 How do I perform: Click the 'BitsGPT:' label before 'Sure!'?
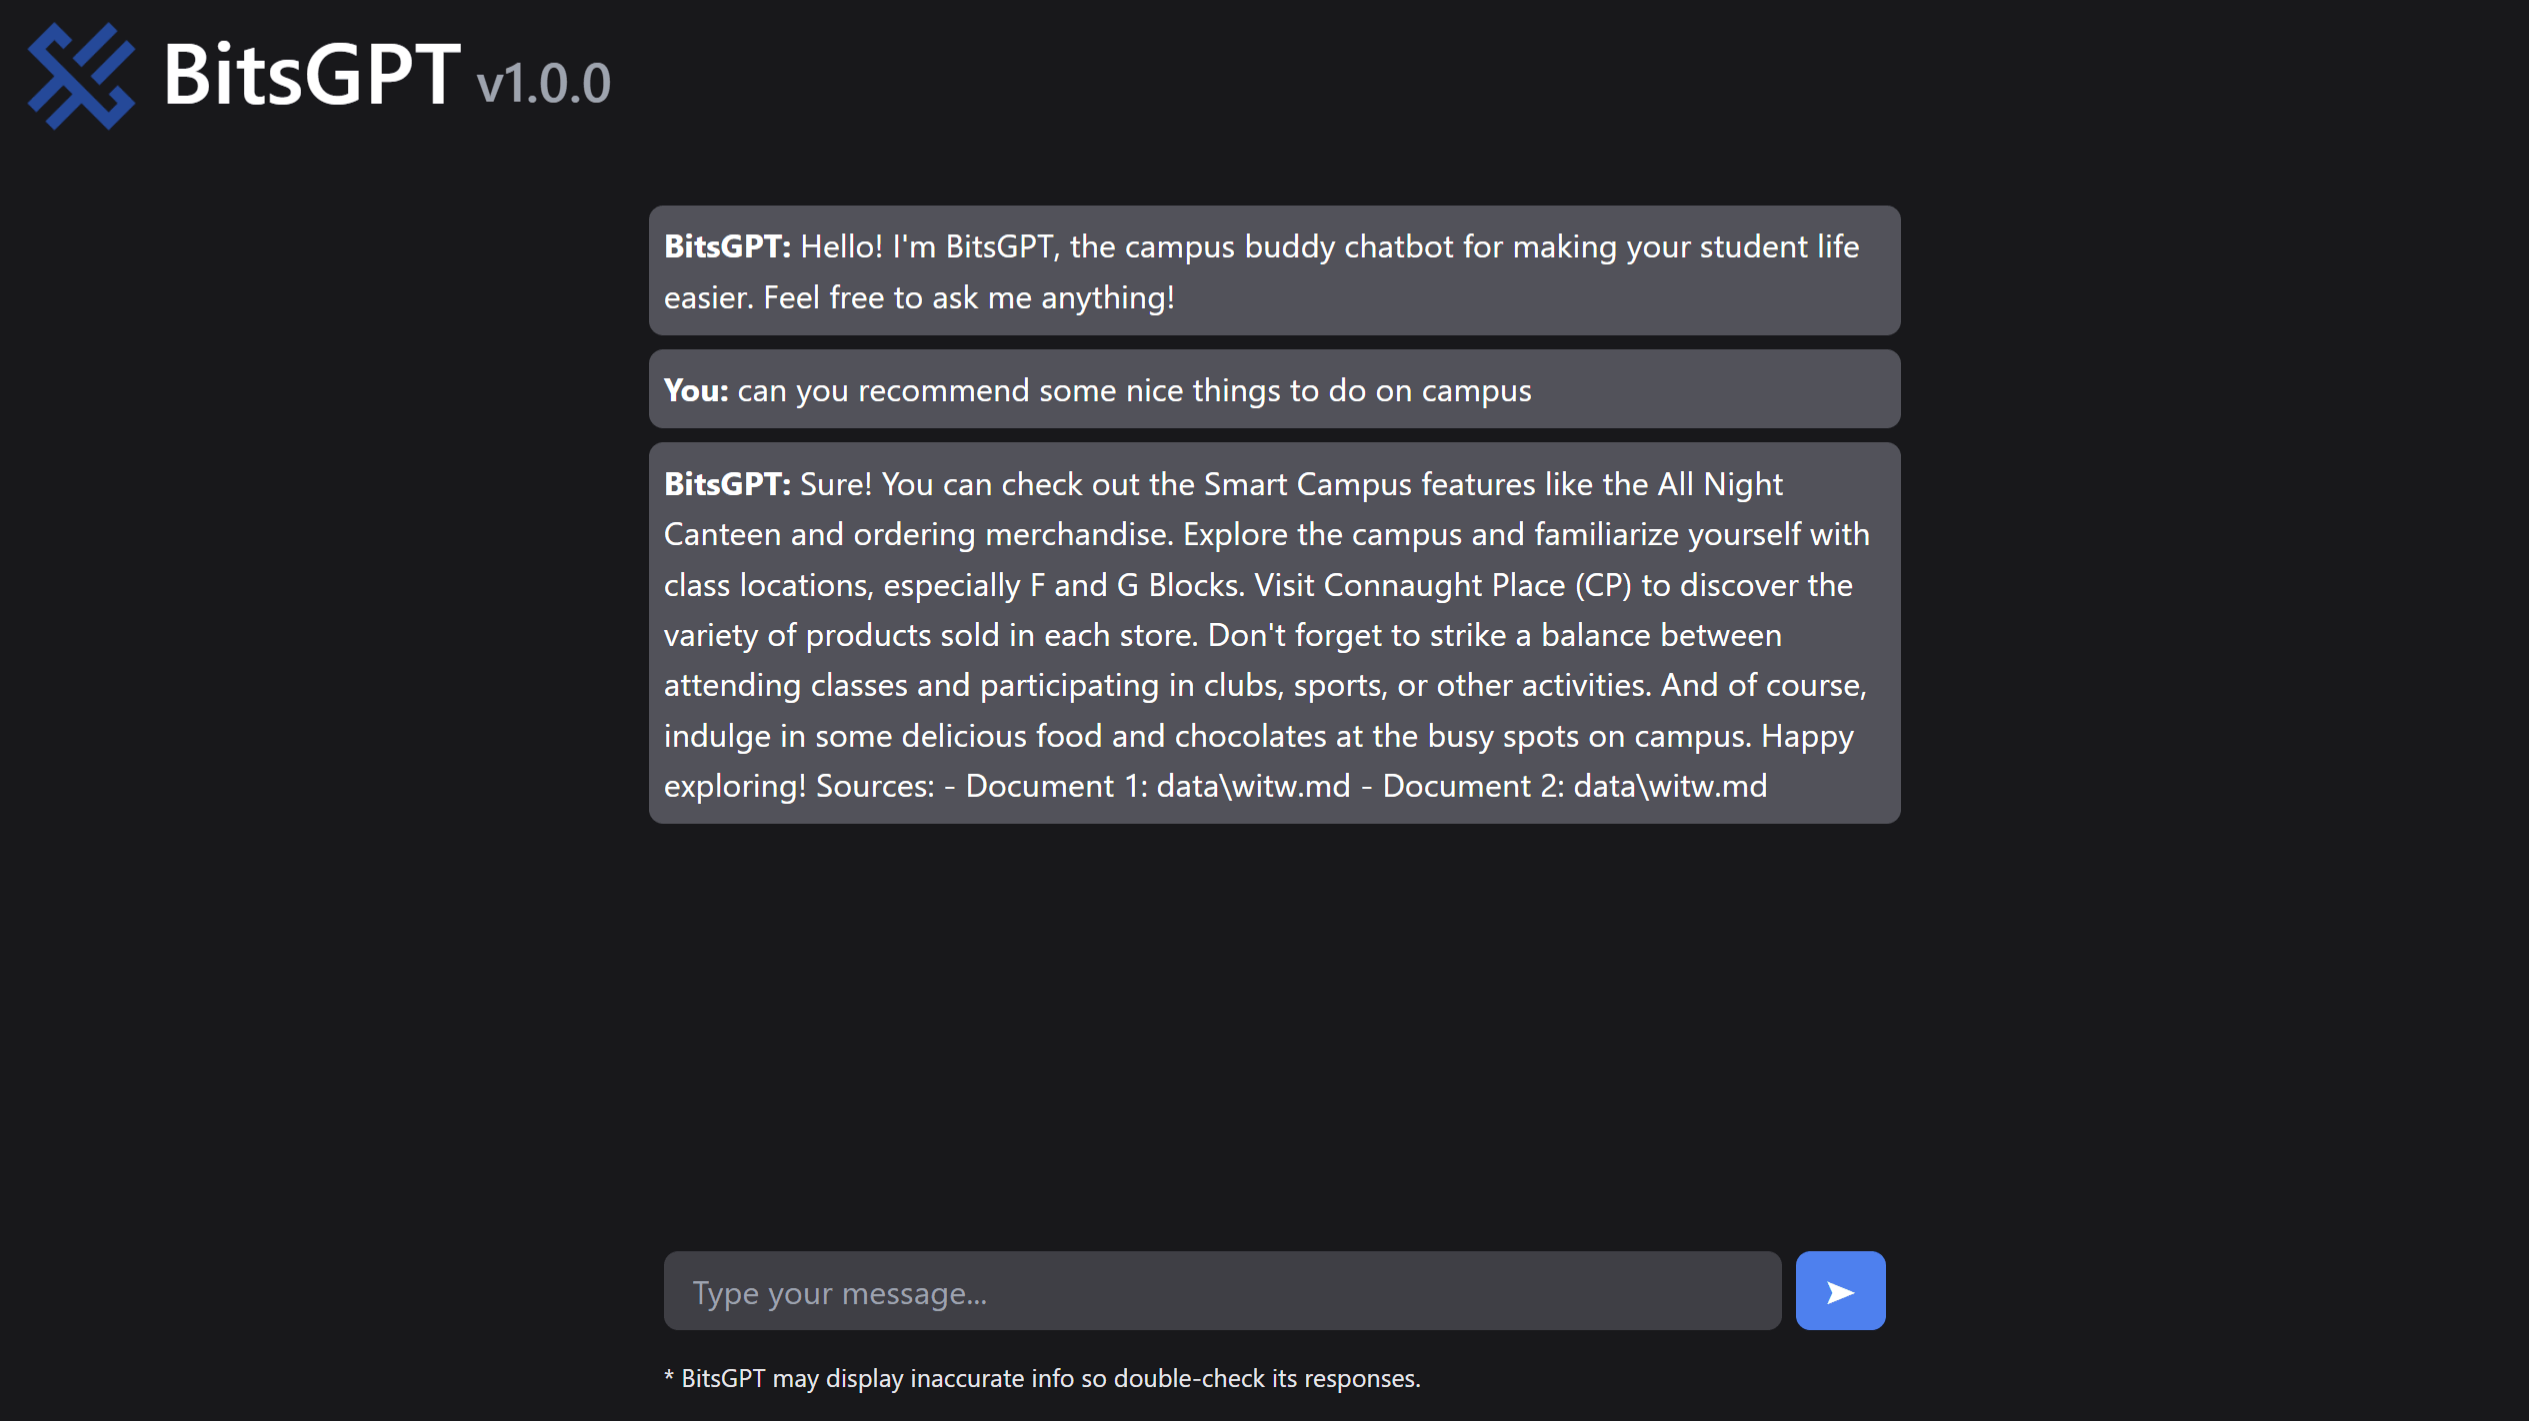727,484
